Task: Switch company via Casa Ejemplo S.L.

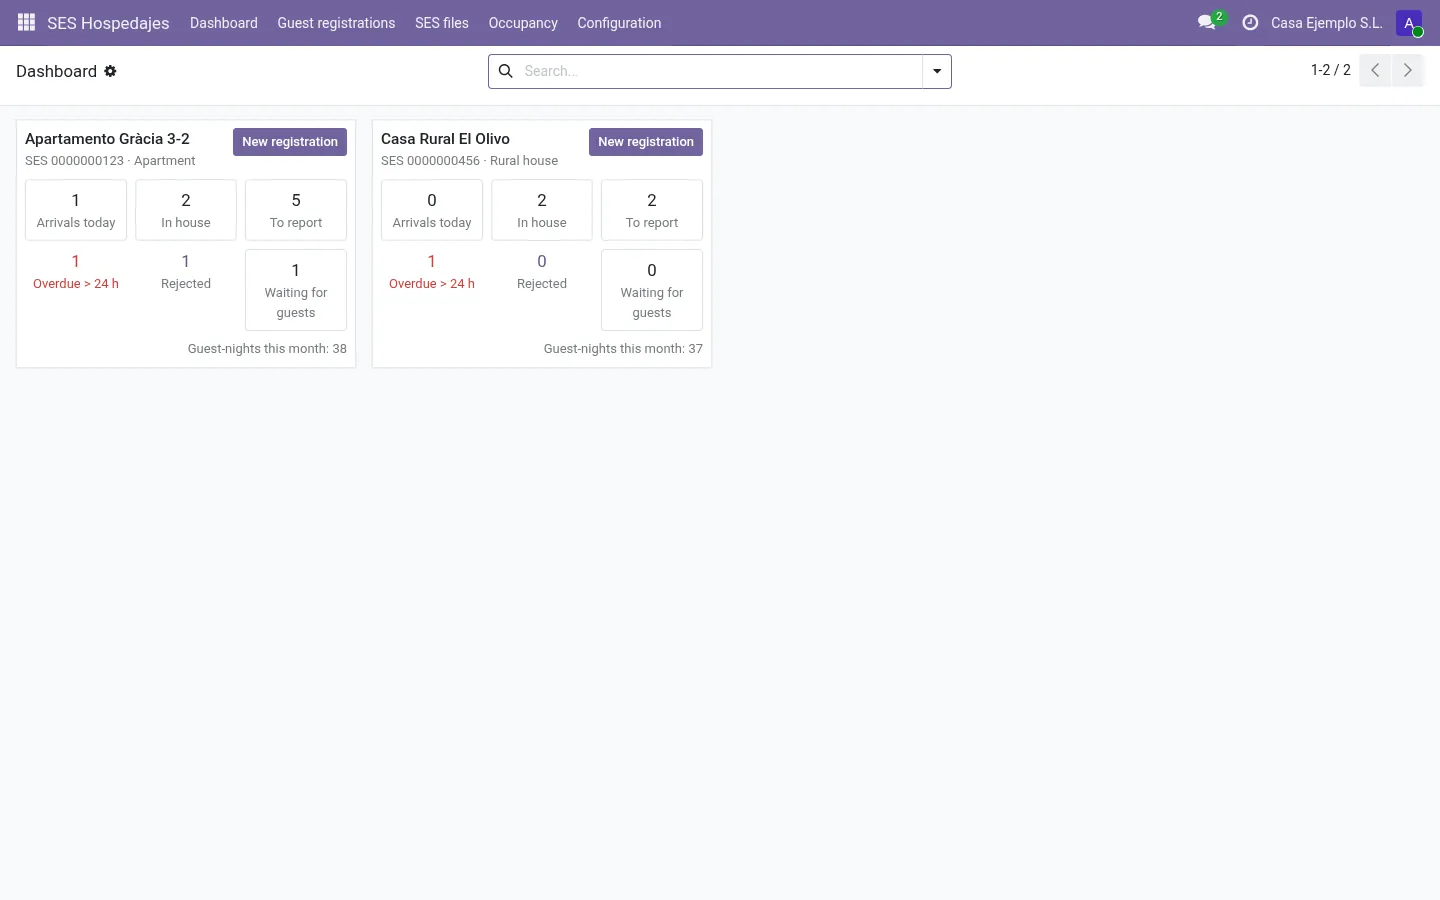Action: (1327, 23)
